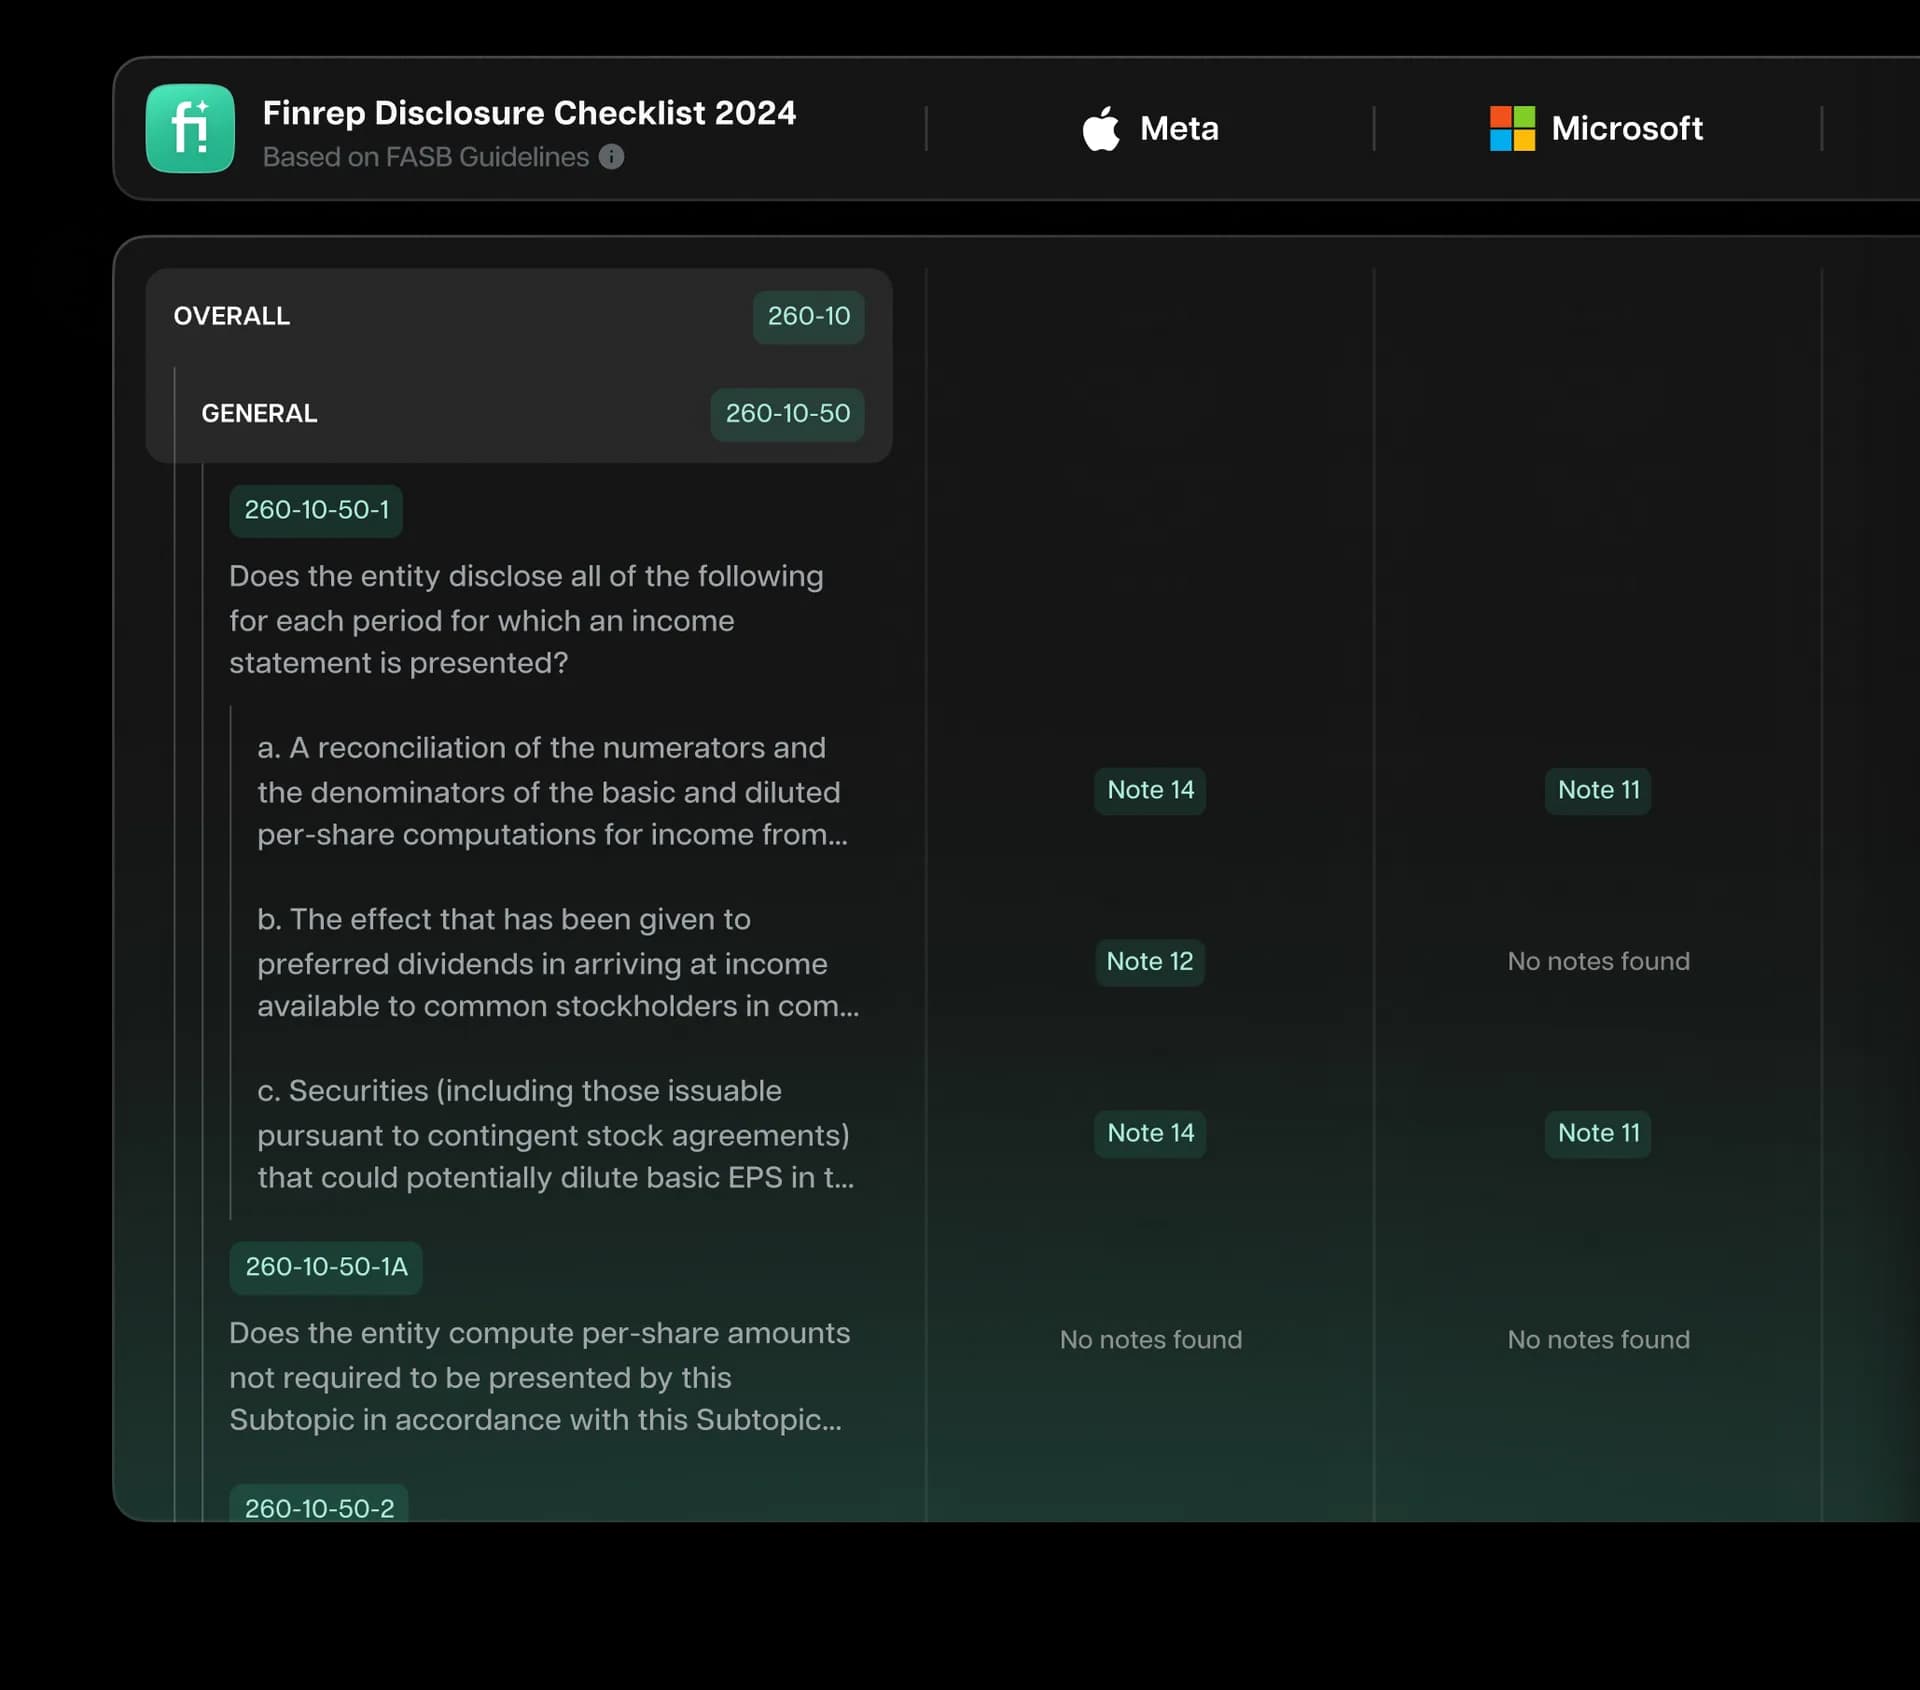The width and height of the screenshot is (1920, 1690).
Task: Click the Apple logo next to Meta
Action: [1101, 128]
